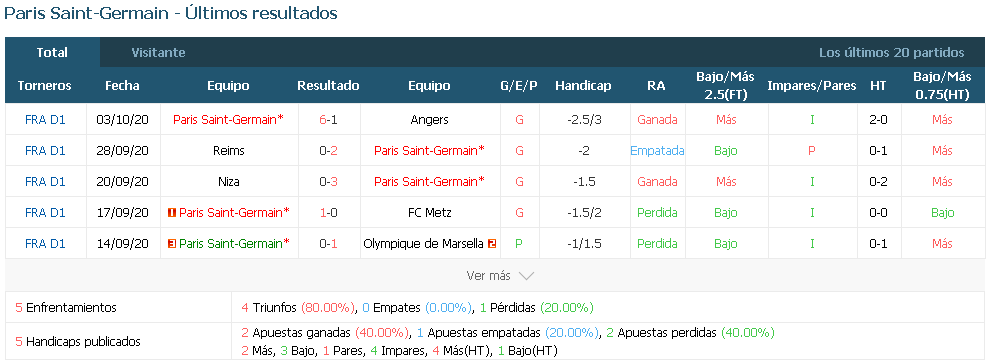Viewport: 992px width, 362px height.
Task: Click the 0-3 result against Niza
Action: (x=328, y=182)
